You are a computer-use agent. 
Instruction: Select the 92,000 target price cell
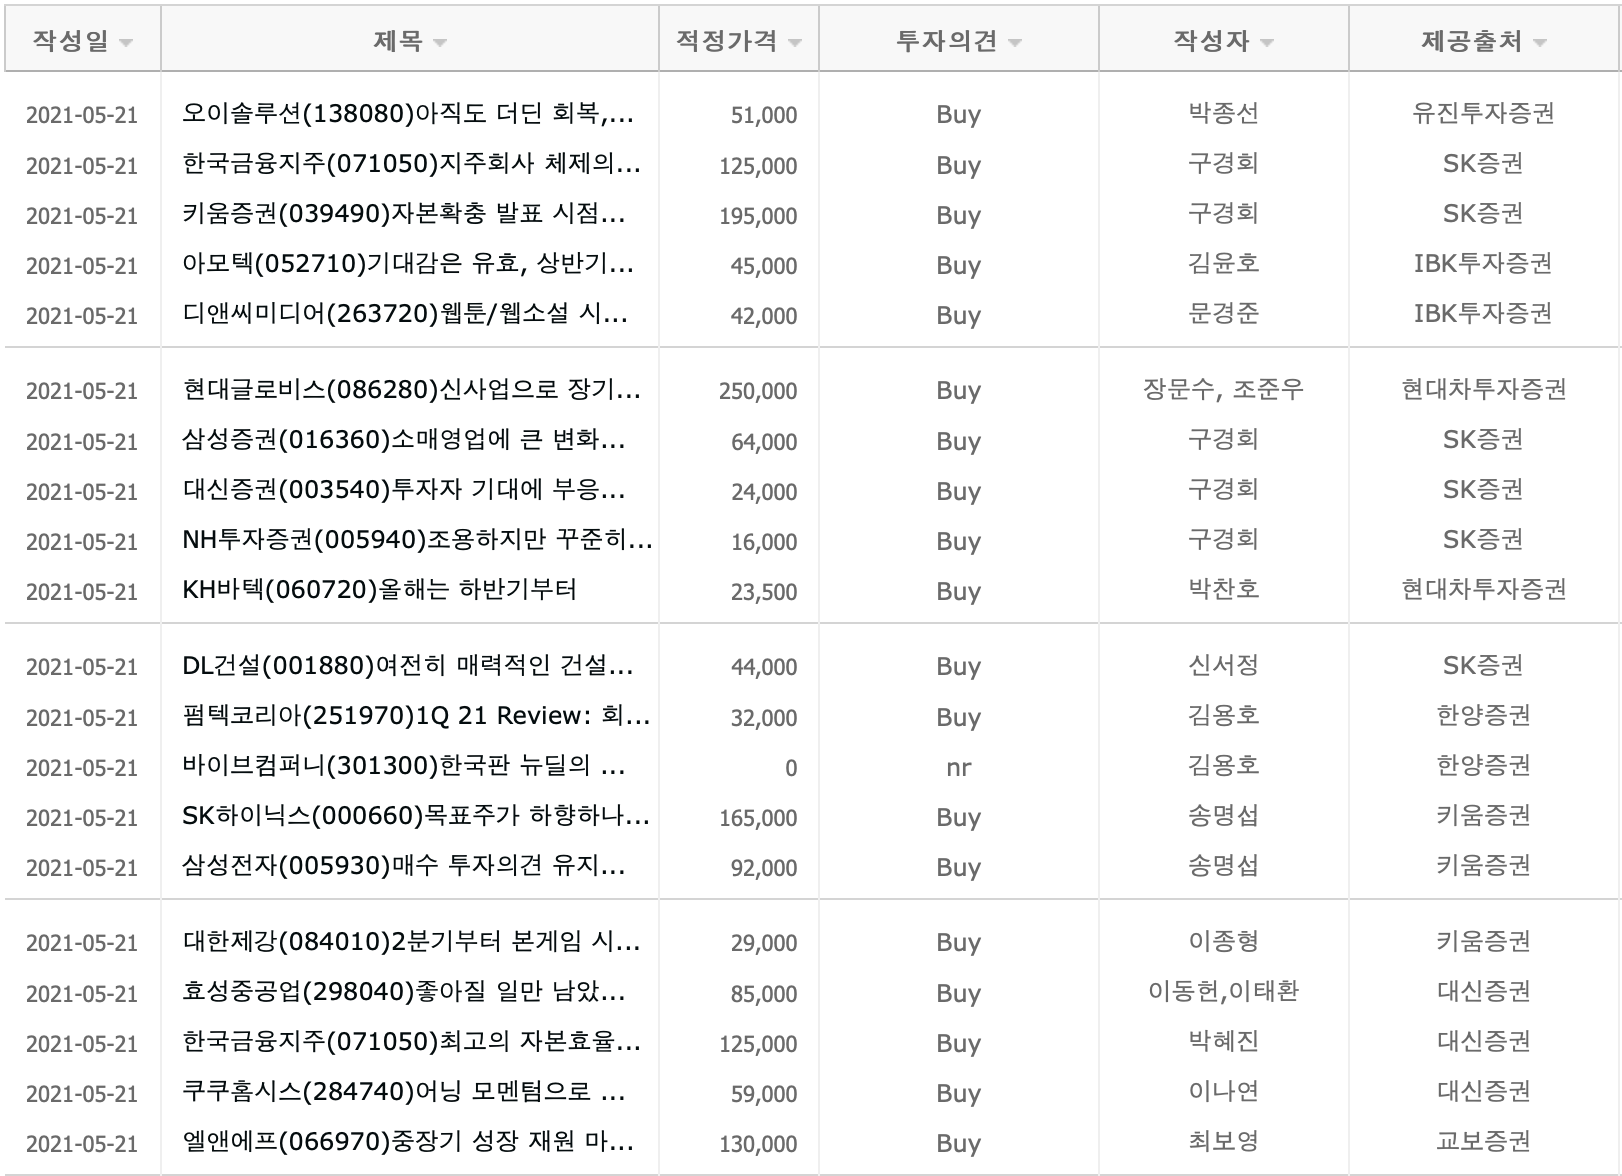[x=764, y=867]
